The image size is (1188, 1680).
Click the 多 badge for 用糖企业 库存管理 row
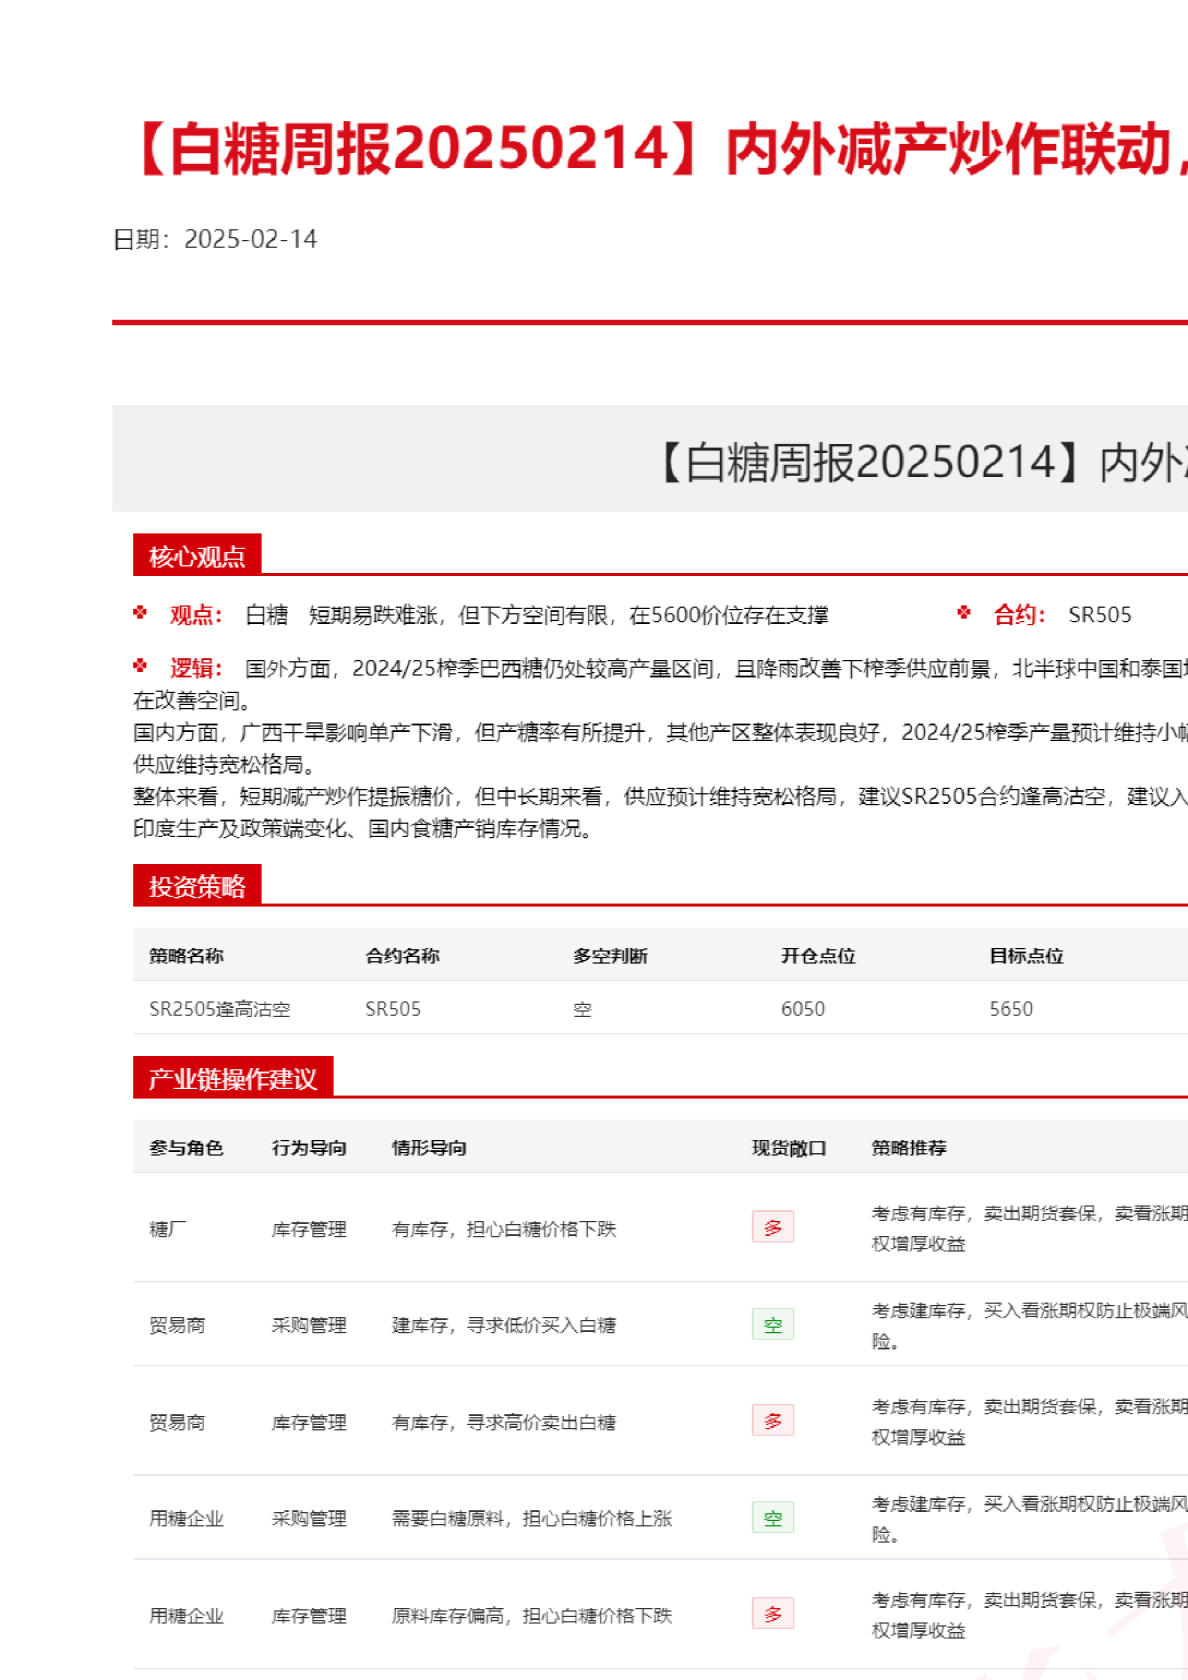772,1613
